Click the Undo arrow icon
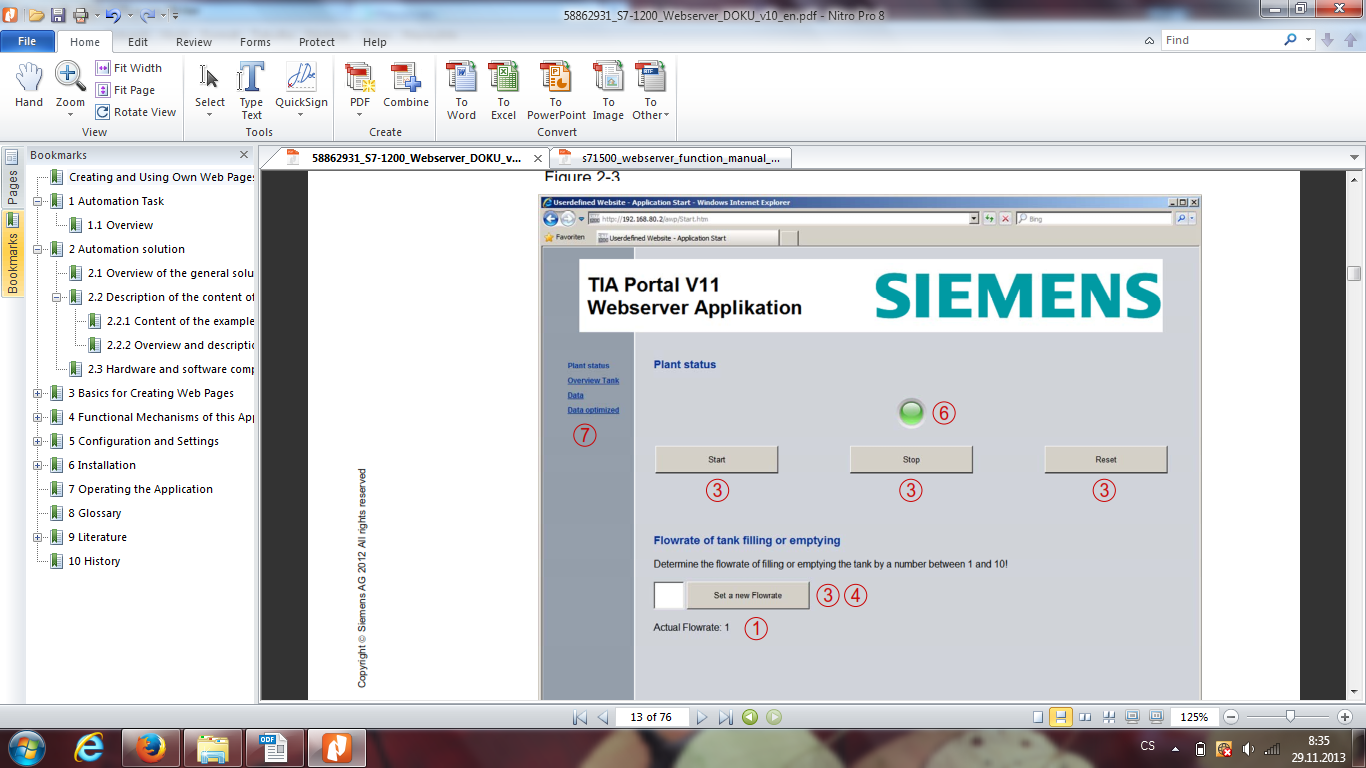Screen dimensions: 1366x768 tap(112, 15)
